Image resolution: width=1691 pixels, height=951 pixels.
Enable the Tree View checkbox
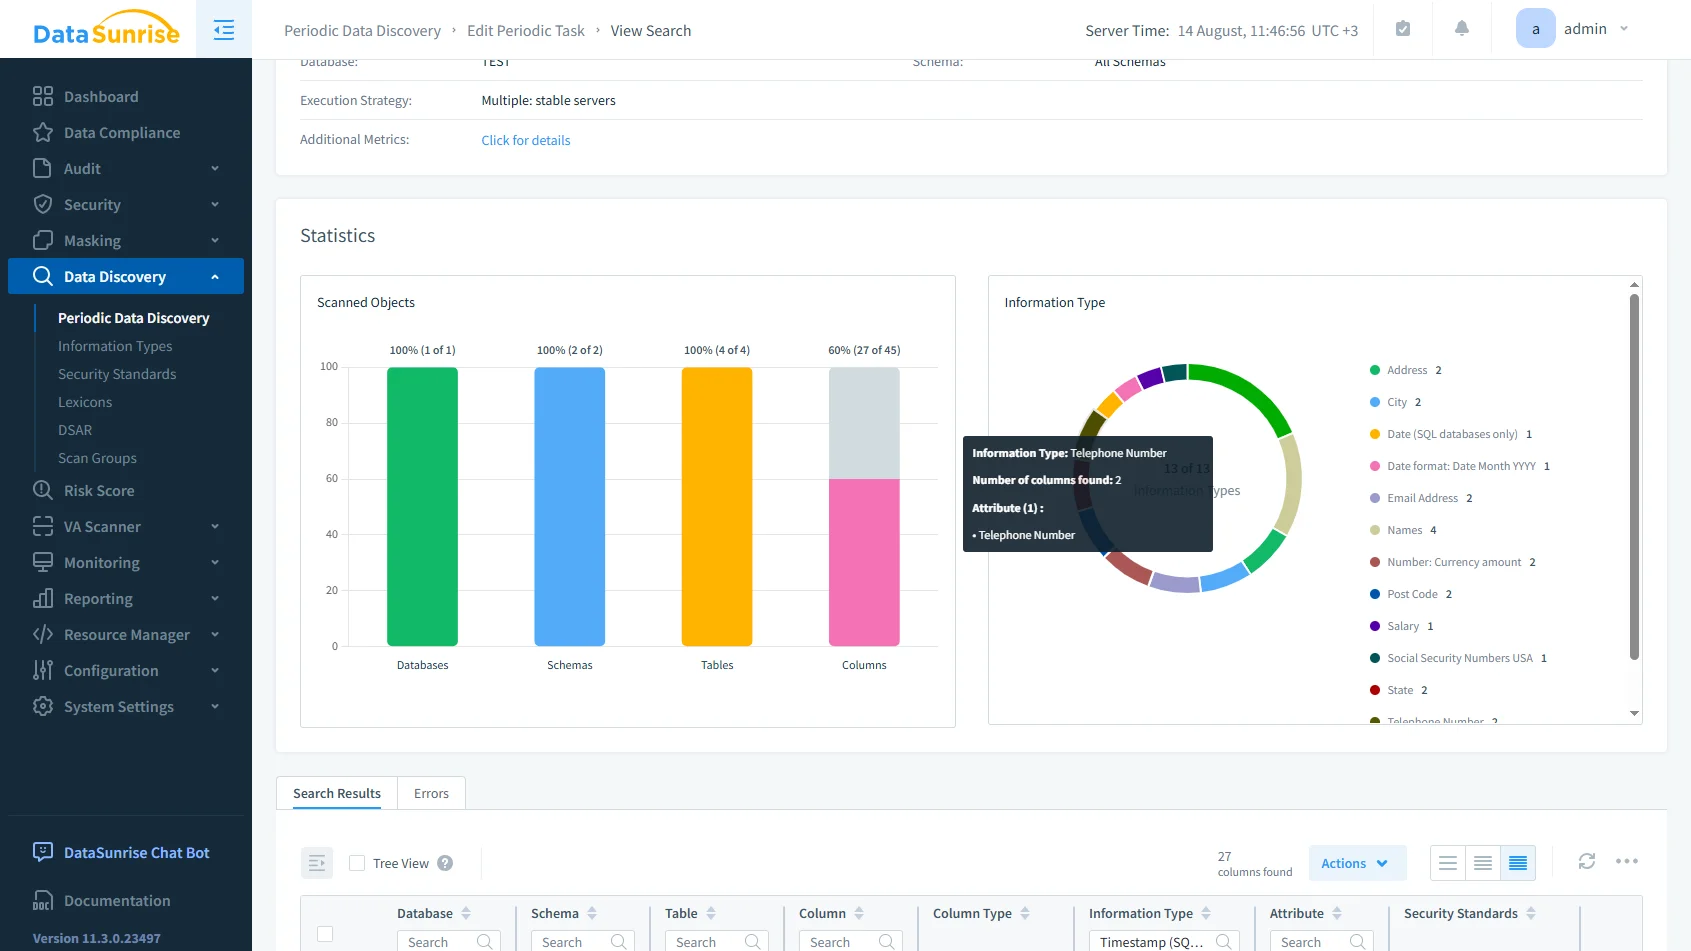click(x=357, y=862)
